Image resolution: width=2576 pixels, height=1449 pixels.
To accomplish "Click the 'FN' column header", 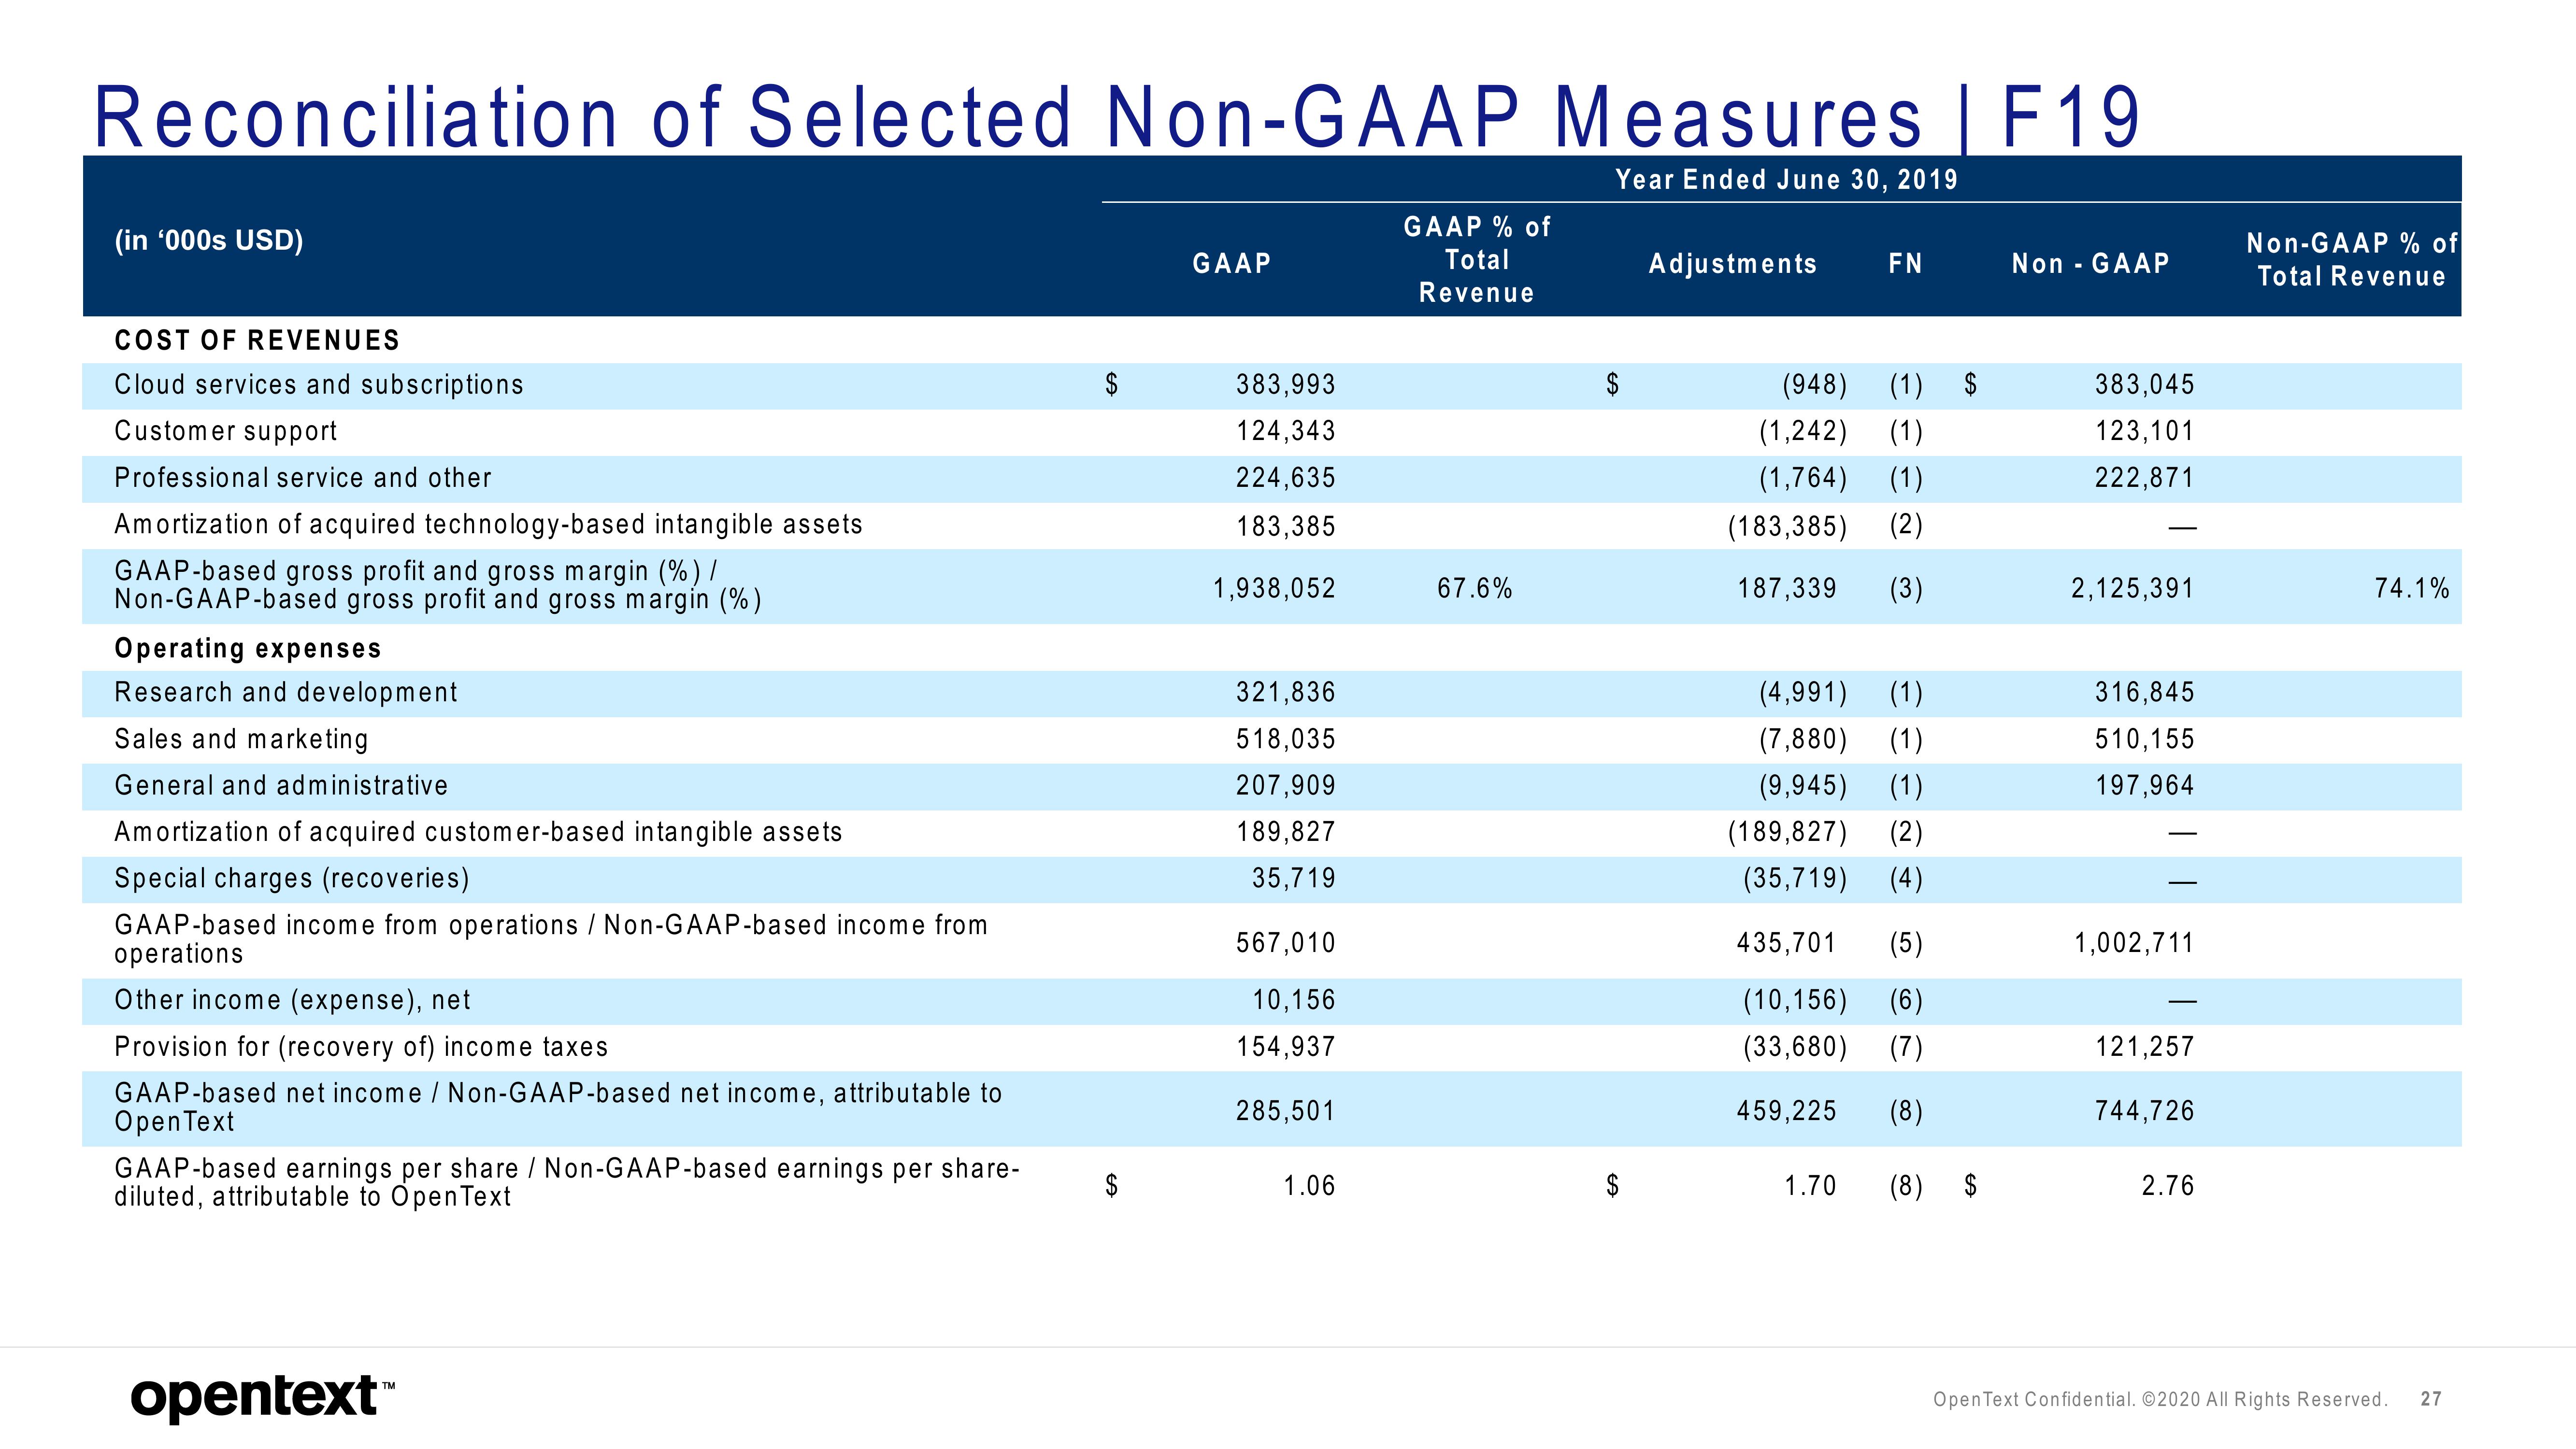I will click(x=1905, y=264).
